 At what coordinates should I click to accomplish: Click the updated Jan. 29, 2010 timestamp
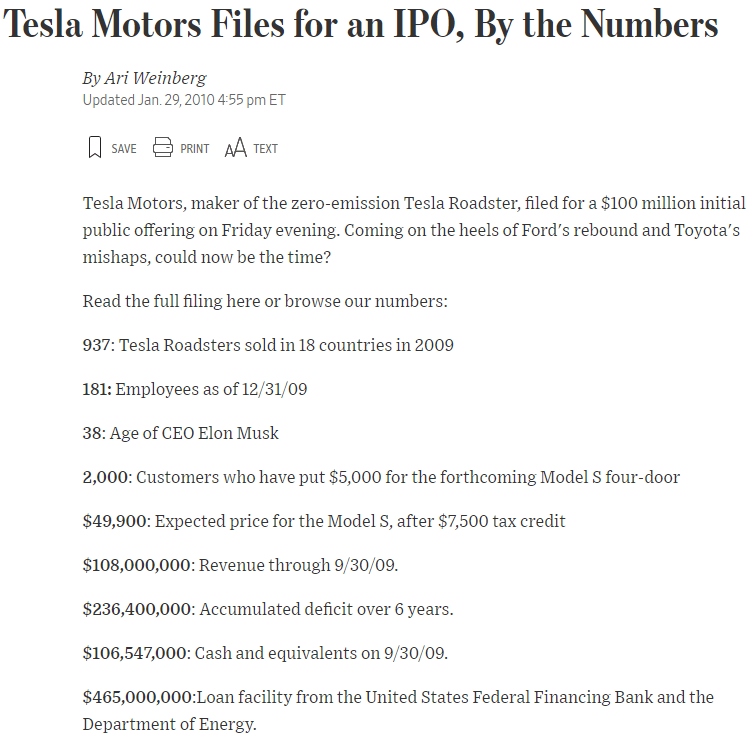tap(184, 100)
